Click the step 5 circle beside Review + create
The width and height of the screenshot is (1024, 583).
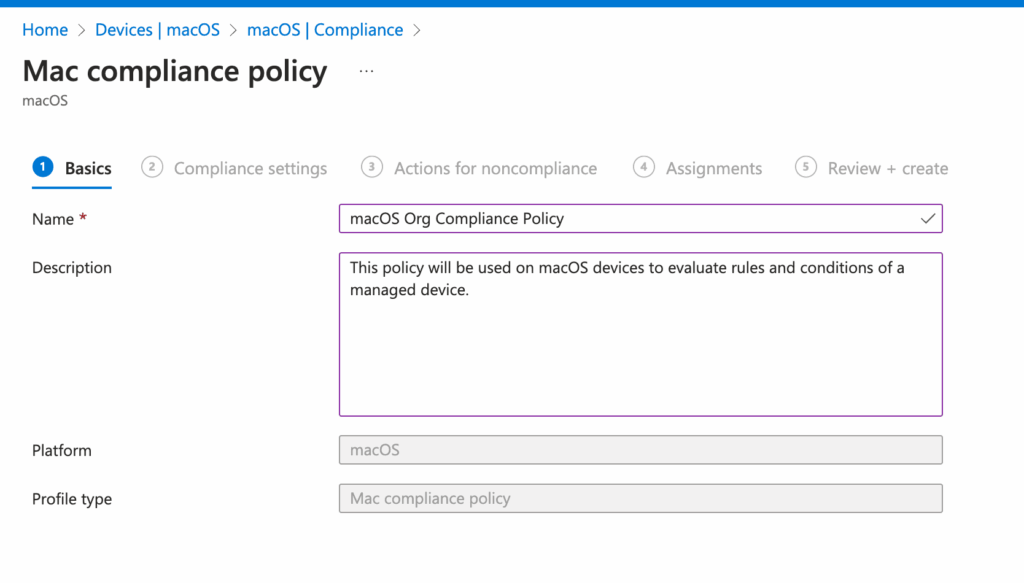coord(806,168)
